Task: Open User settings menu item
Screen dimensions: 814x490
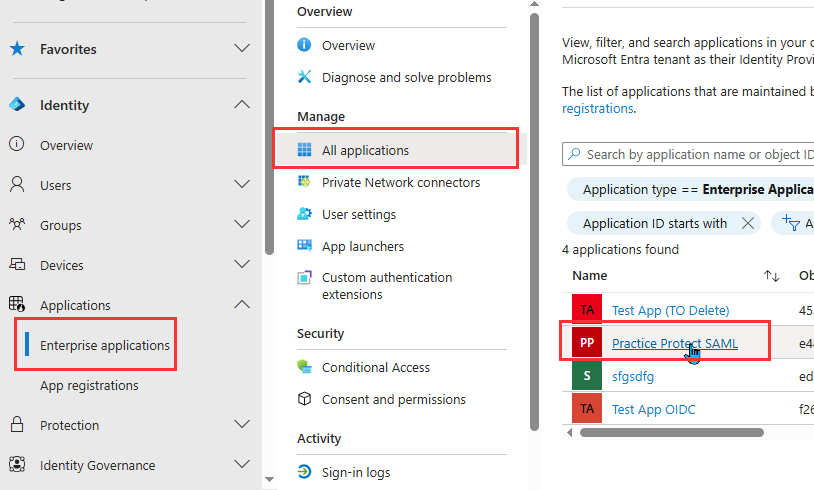Action: 359,214
